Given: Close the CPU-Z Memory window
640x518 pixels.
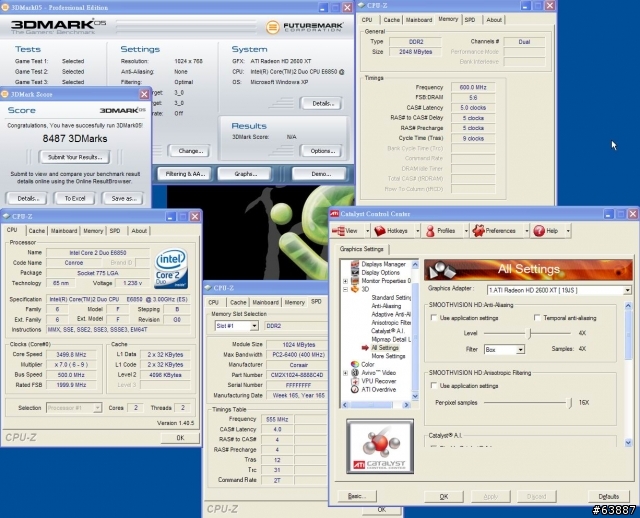Looking at the screenshot, I should pos(549,5).
